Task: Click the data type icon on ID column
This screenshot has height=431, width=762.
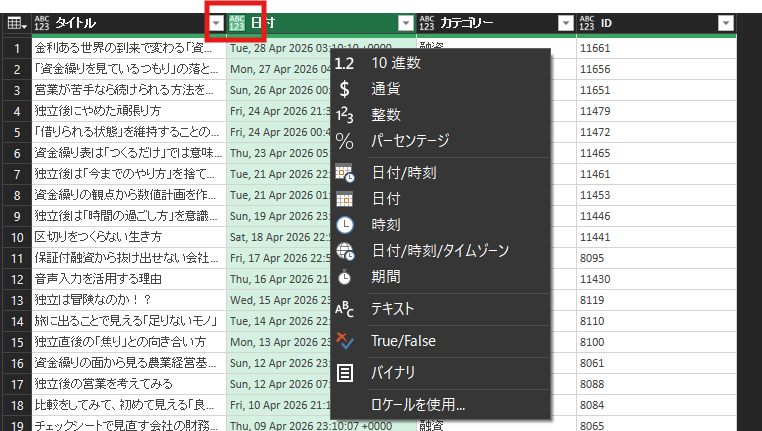Action: click(x=587, y=23)
